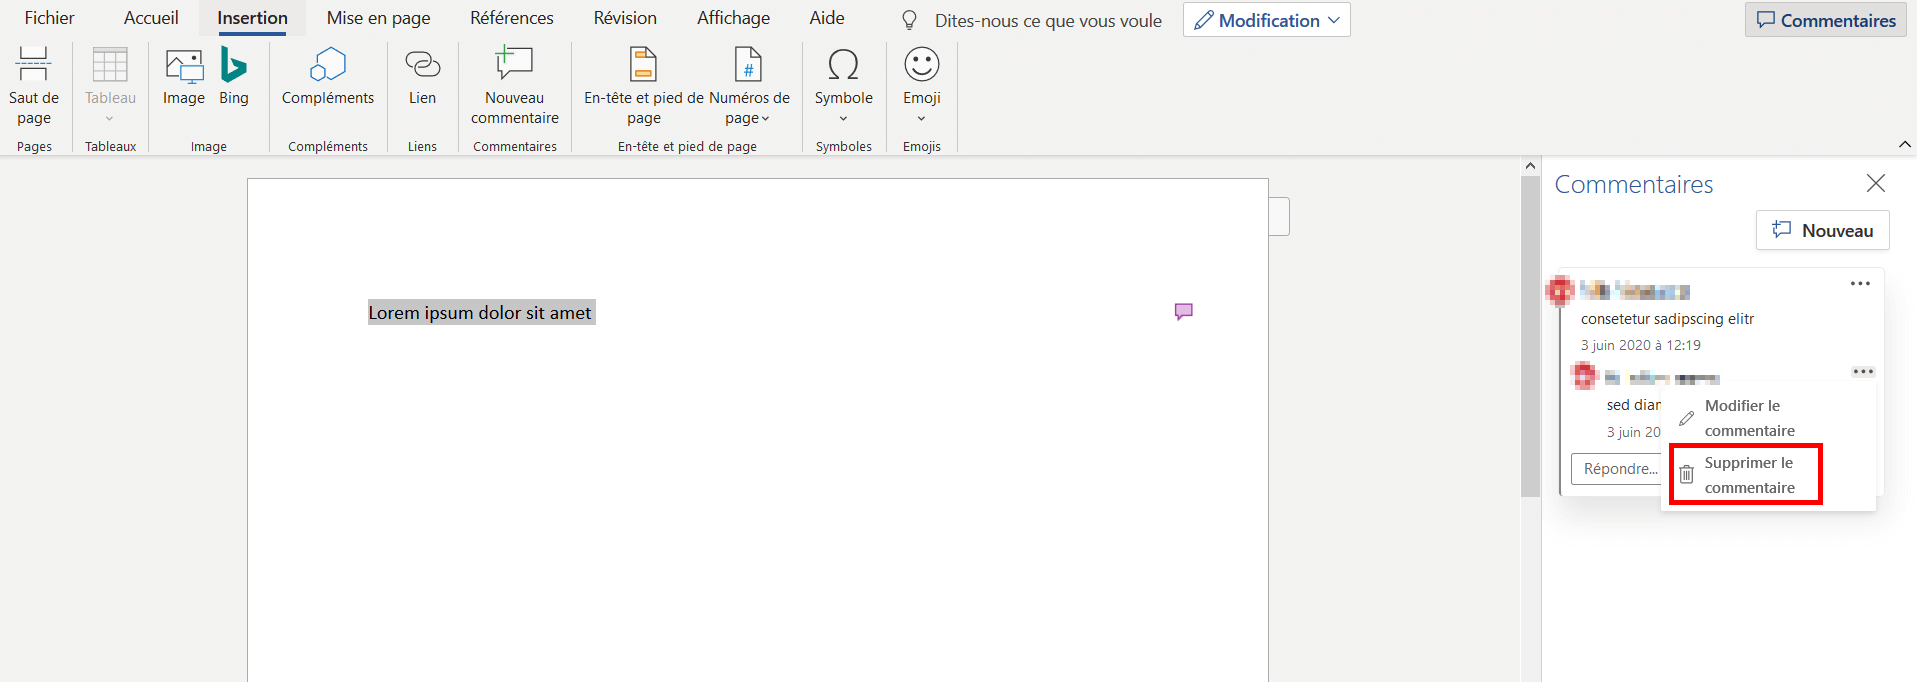Image resolution: width=1917 pixels, height=682 pixels.
Task: Switch to the Mise en page tab
Action: [378, 18]
